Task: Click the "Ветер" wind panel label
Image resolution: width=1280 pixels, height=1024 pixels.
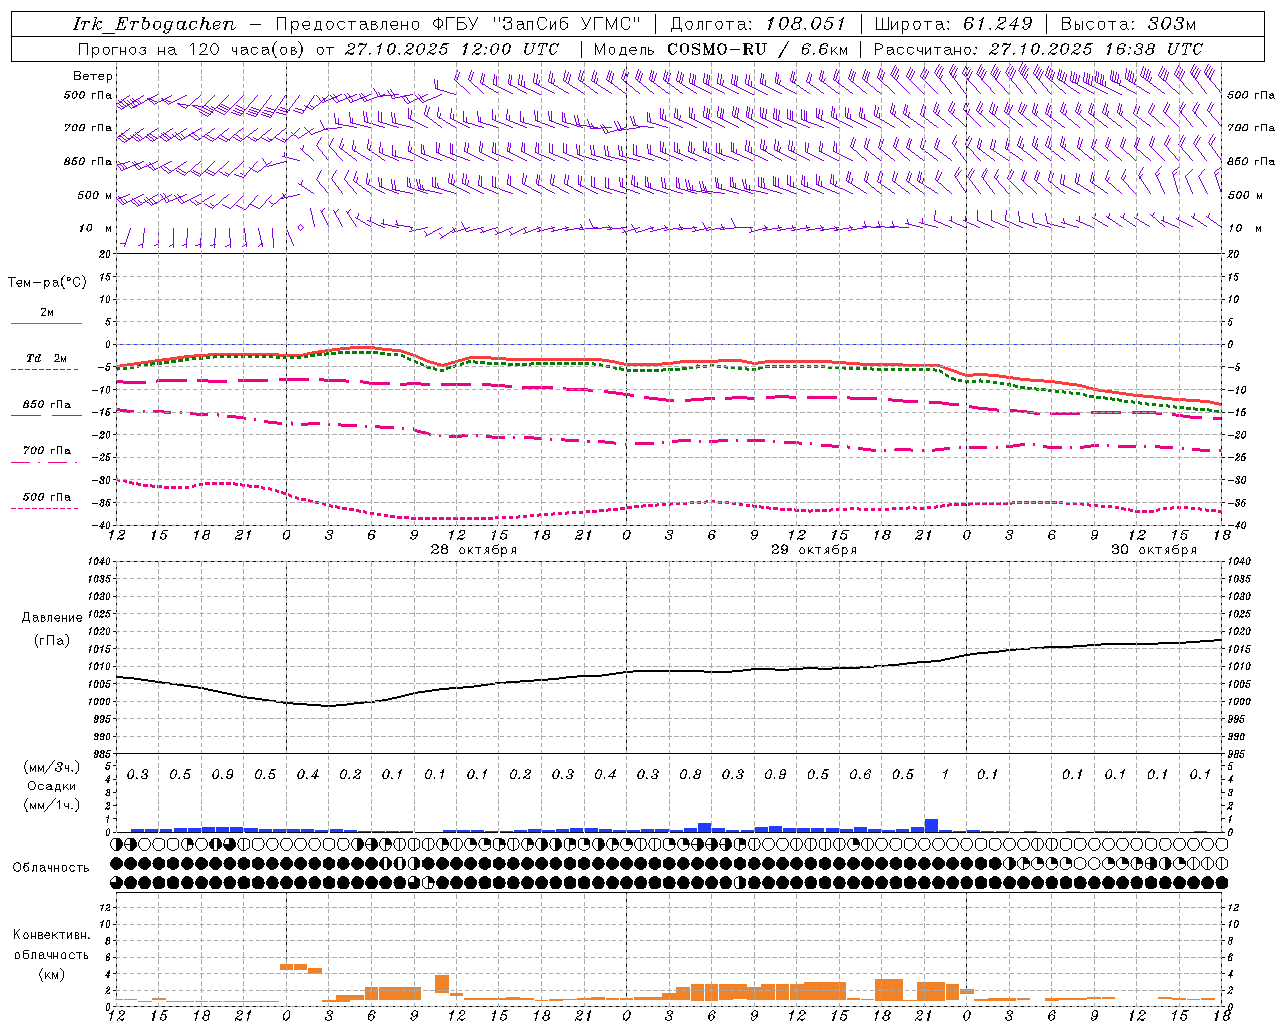Action: (93, 76)
